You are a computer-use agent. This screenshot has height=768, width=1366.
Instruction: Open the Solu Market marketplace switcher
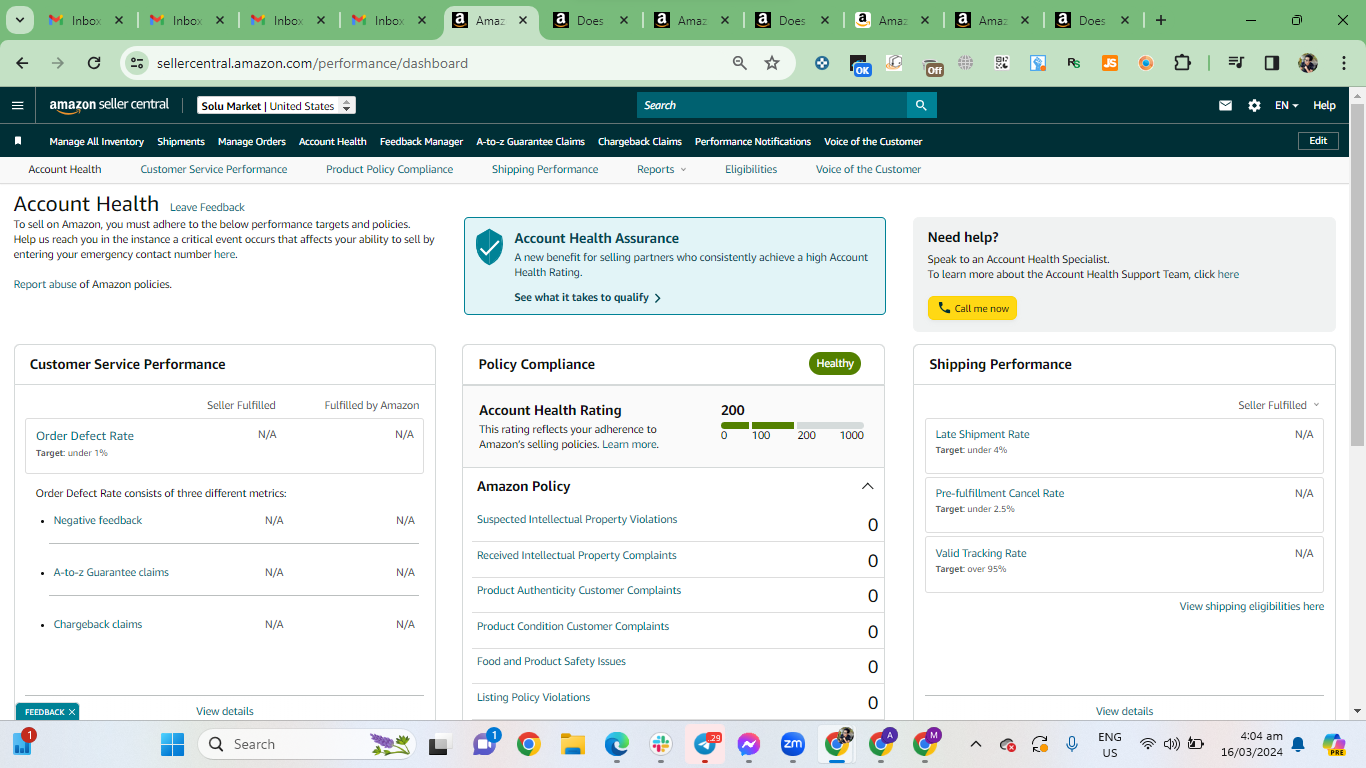(x=277, y=105)
